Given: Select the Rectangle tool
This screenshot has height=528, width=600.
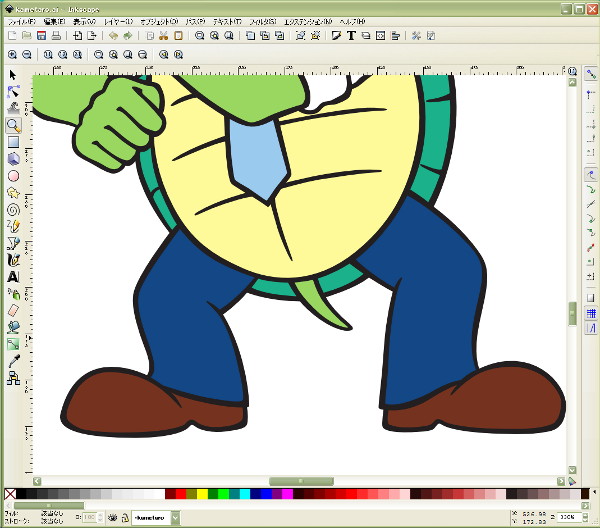Looking at the screenshot, I should tap(13, 142).
